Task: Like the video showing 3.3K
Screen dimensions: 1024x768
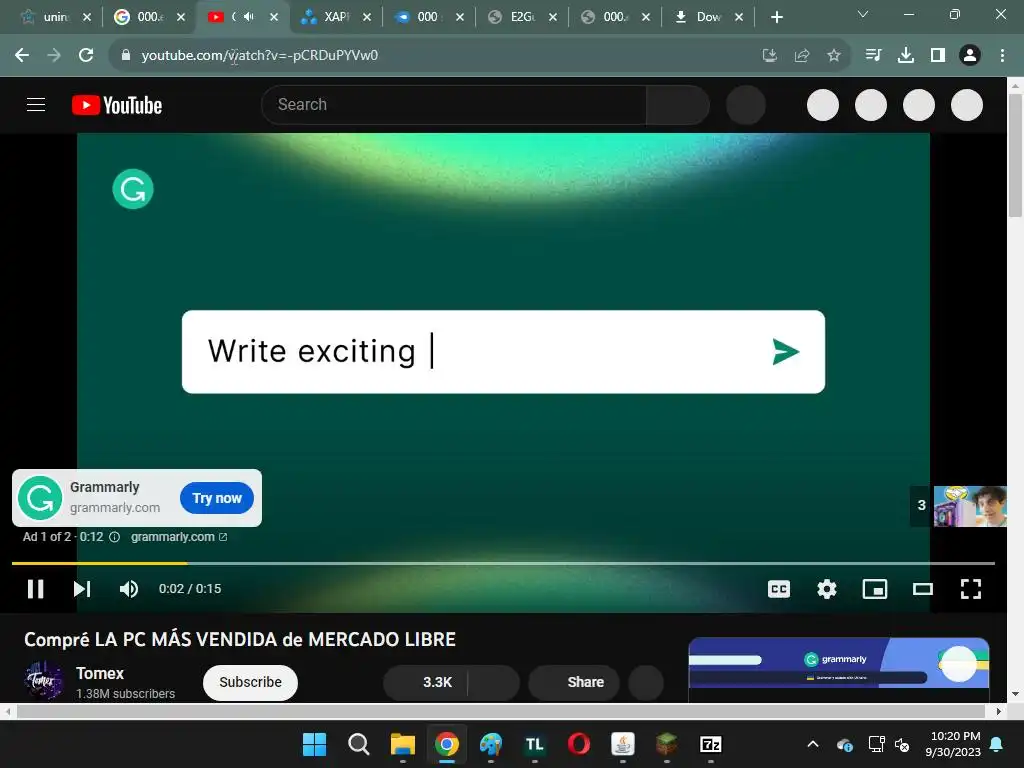Action: click(426, 682)
